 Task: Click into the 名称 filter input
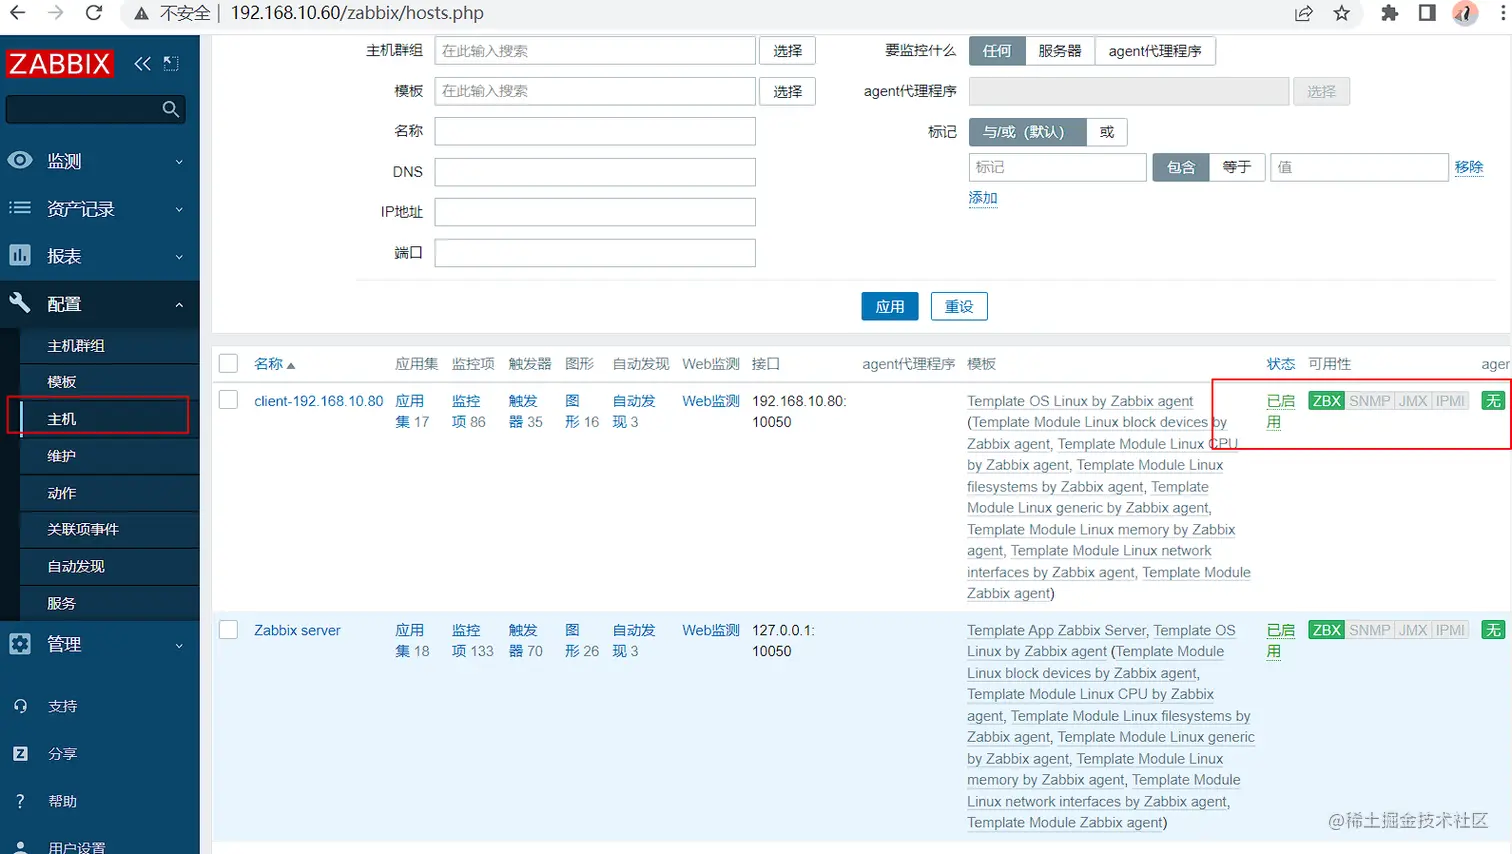pyautogui.click(x=595, y=131)
